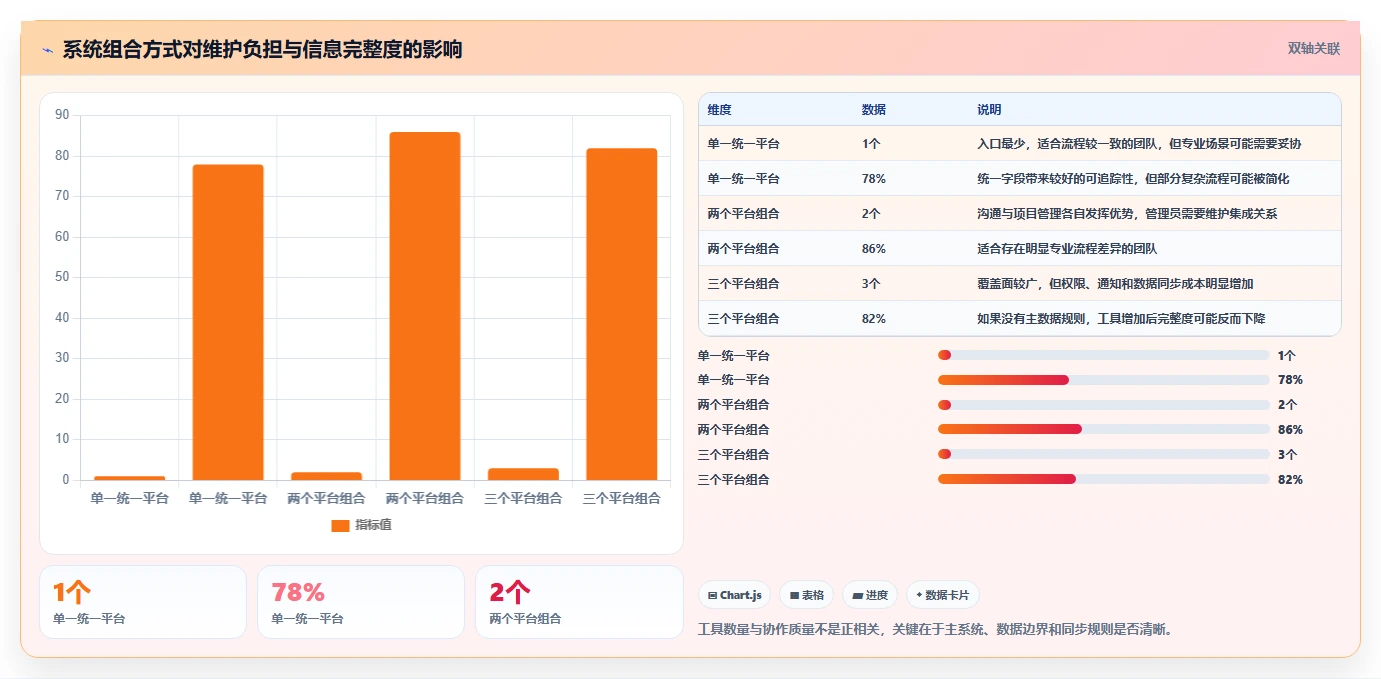Click the y-axis value 90

click(x=62, y=115)
